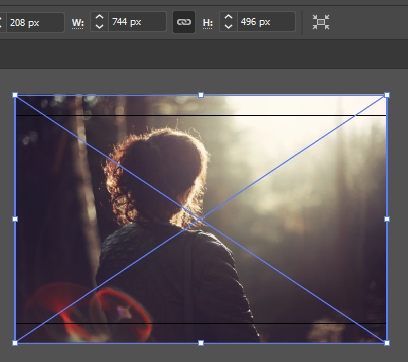The height and width of the screenshot is (362, 408).
Task: Click the fit frame proportionally icon
Action: click(x=321, y=22)
